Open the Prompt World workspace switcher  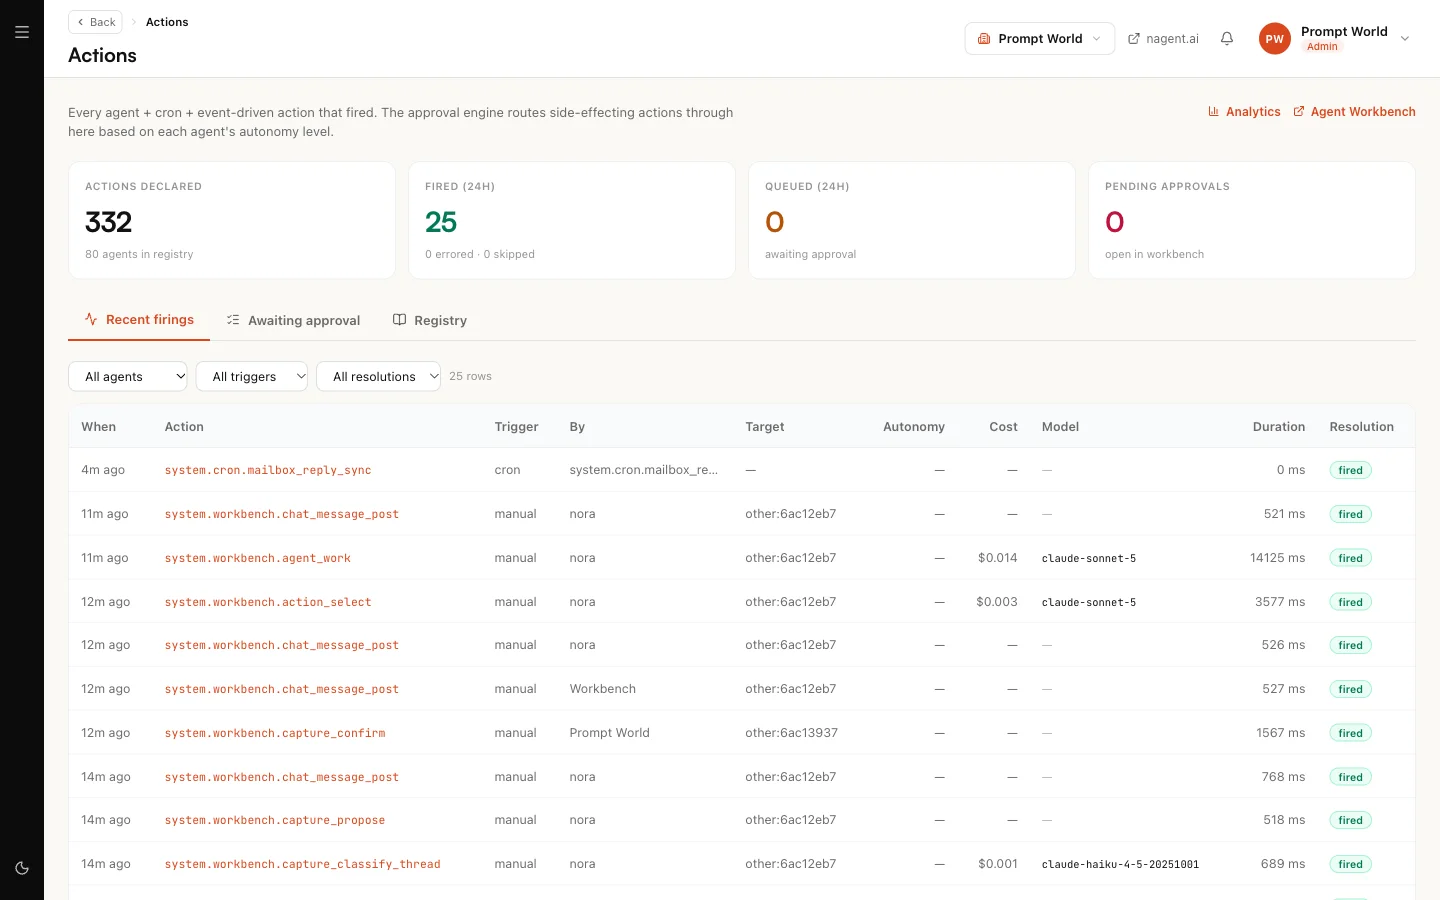pyautogui.click(x=1039, y=39)
